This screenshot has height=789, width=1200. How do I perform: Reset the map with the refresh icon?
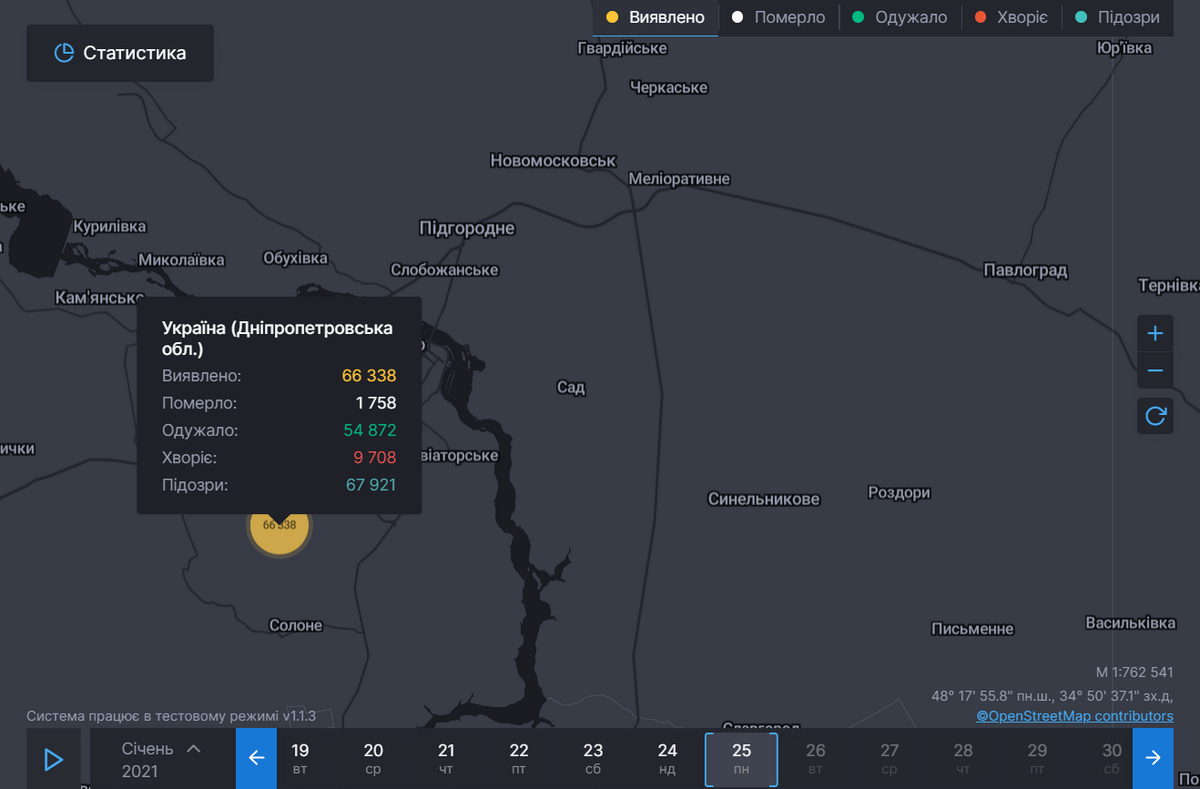pyautogui.click(x=1155, y=416)
